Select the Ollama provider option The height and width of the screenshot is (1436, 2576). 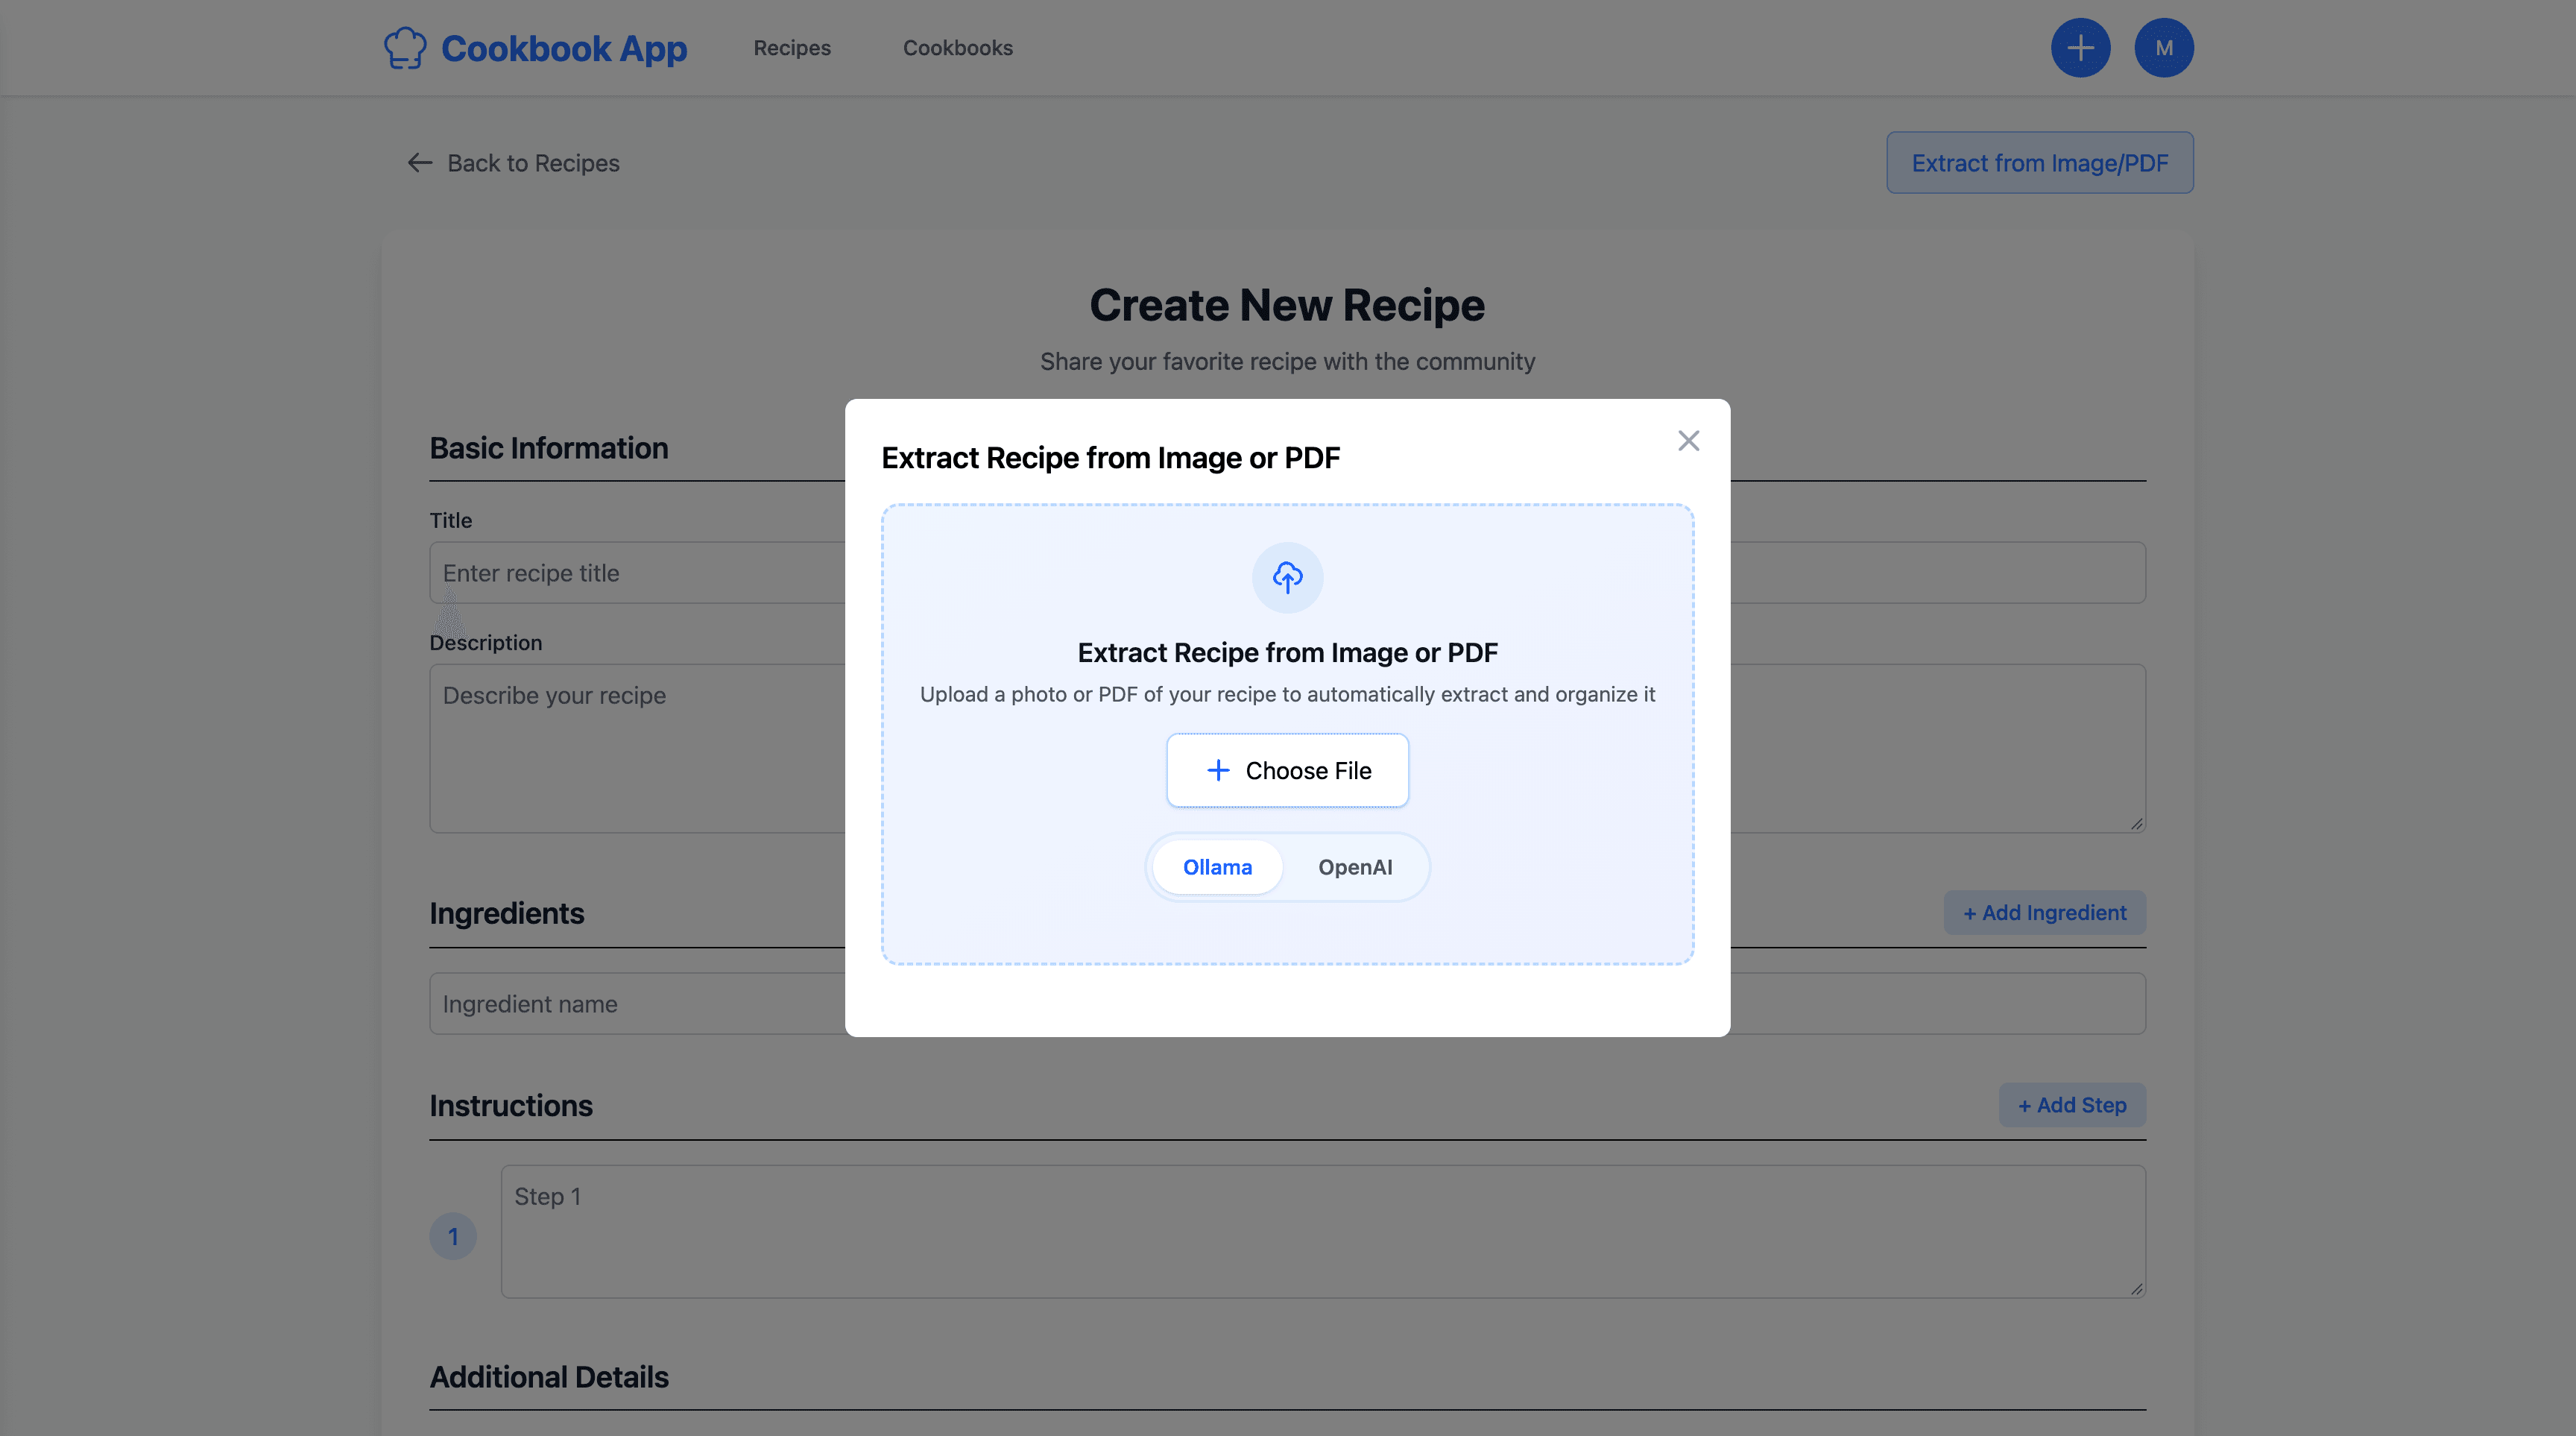1217,867
